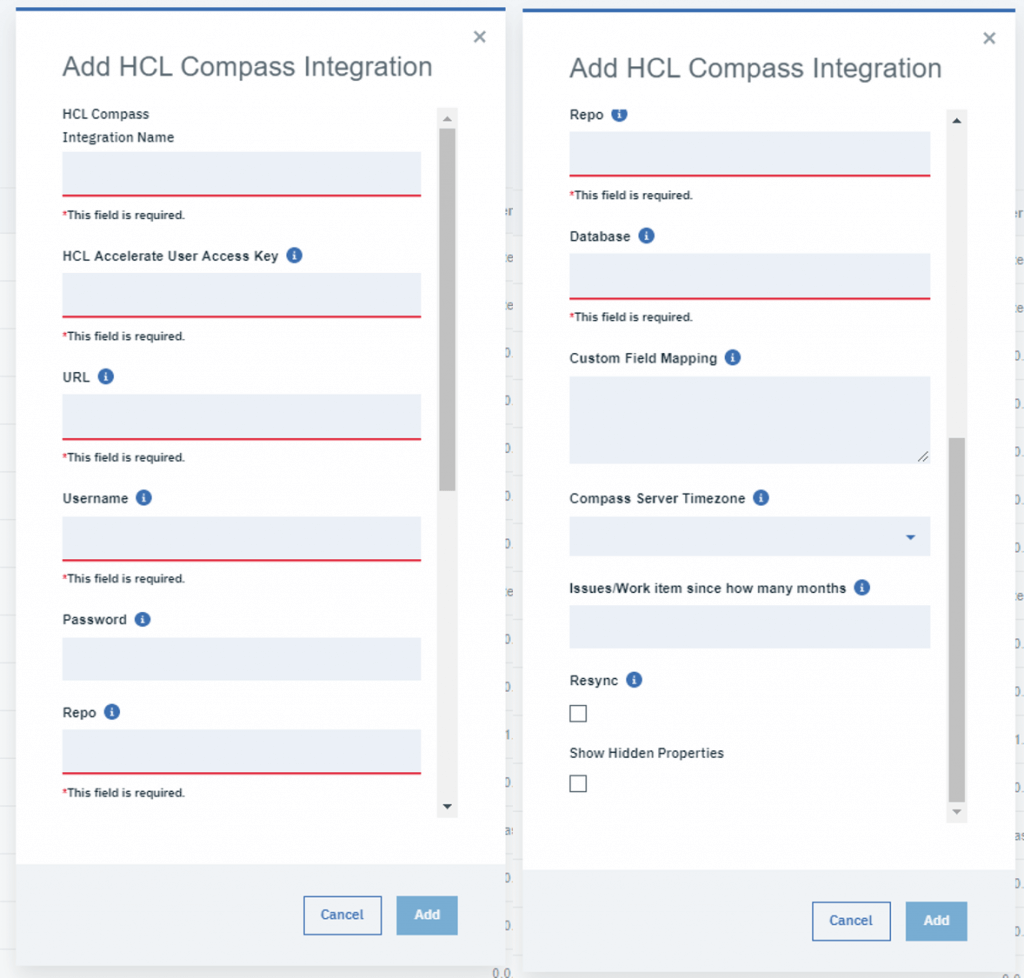1024x978 pixels.
Task: Open the URL field info tooltip icon
Action: click(106, 377)
